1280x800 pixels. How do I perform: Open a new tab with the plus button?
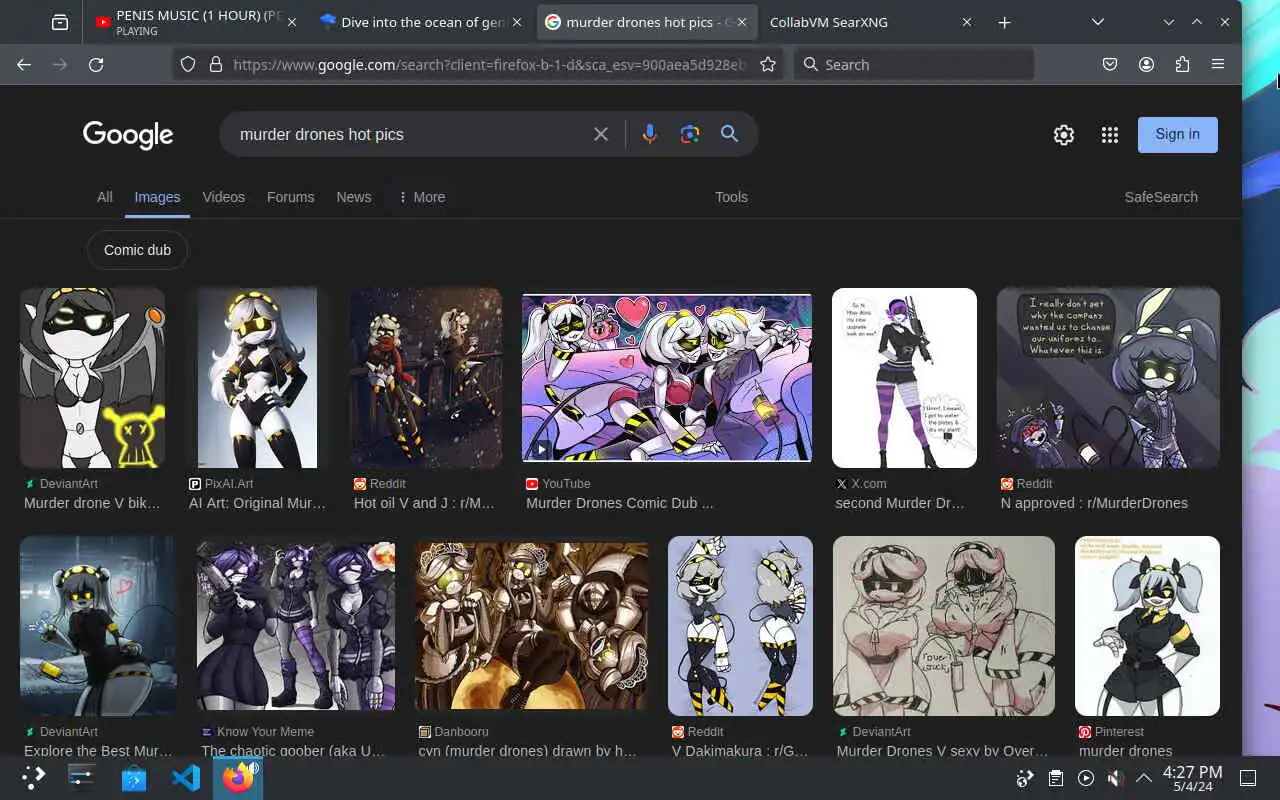point(1004,22)
